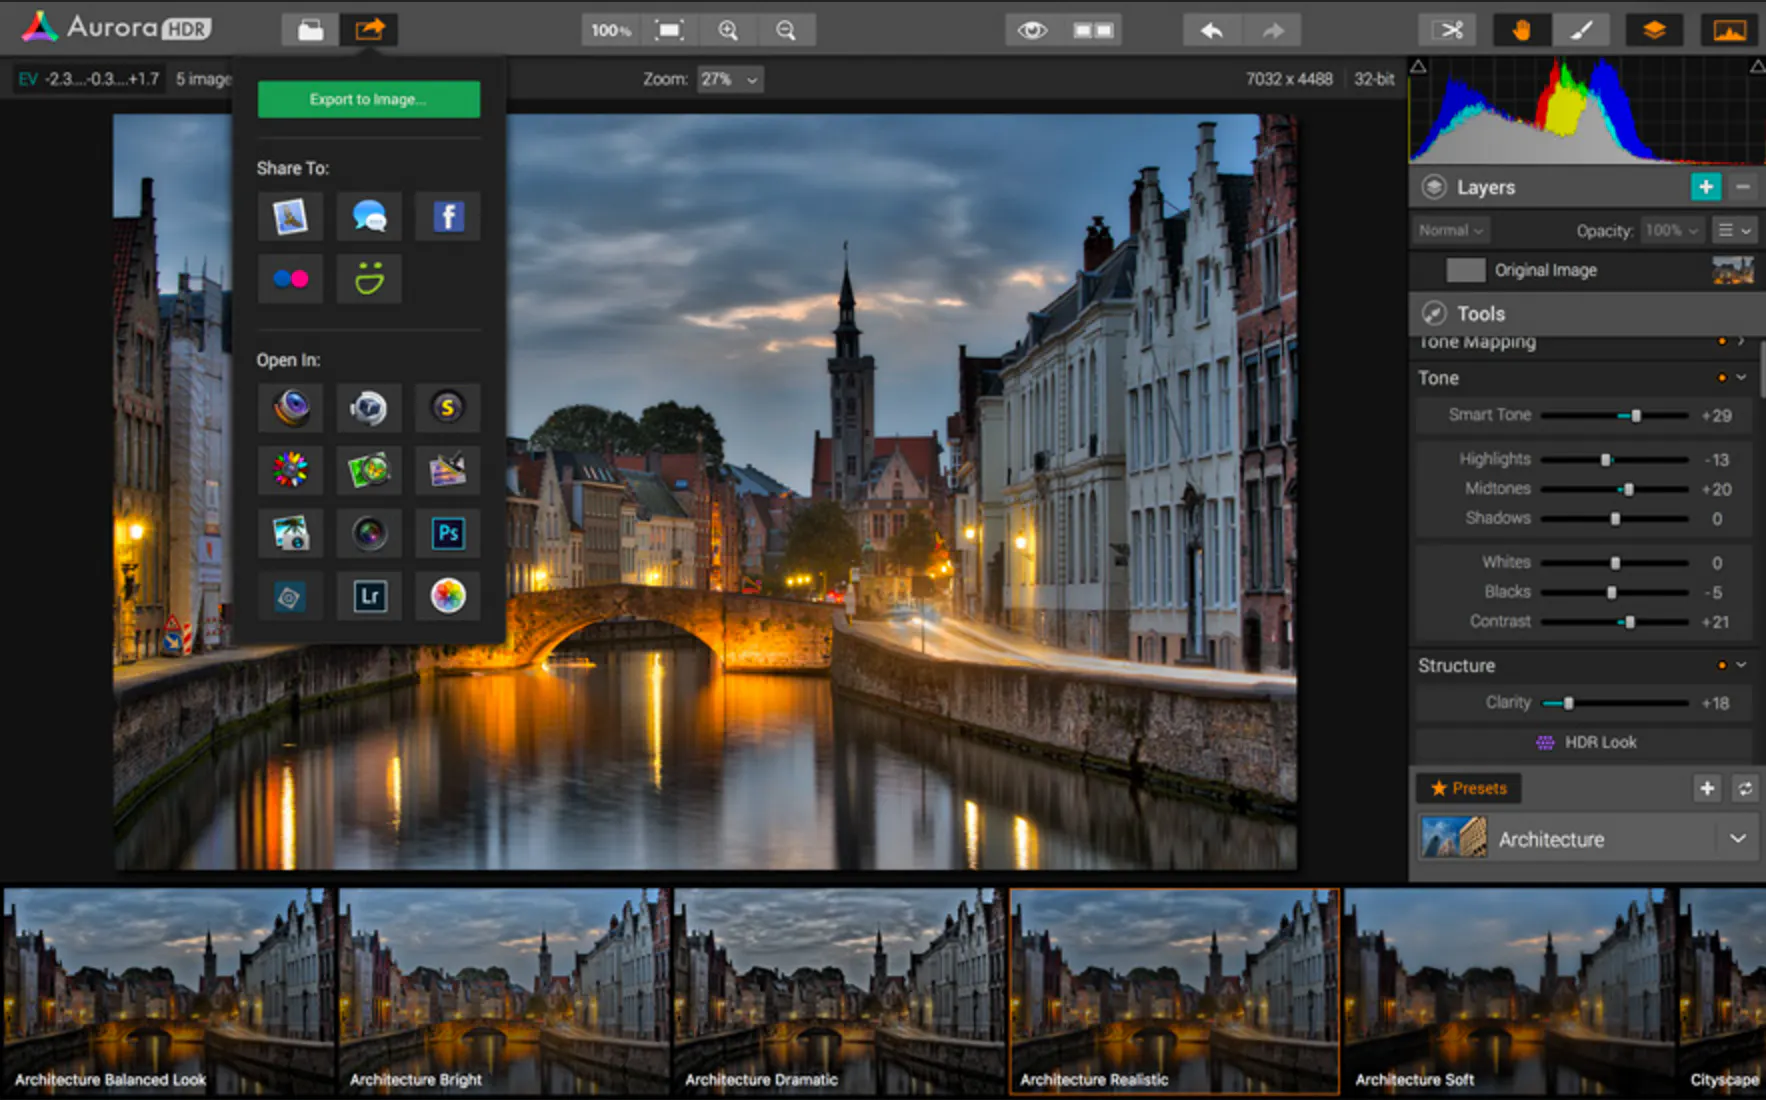This screenshot has height=1100, width=1766.
Task: Set zoom to 100% button
Action: click(611, 30)
